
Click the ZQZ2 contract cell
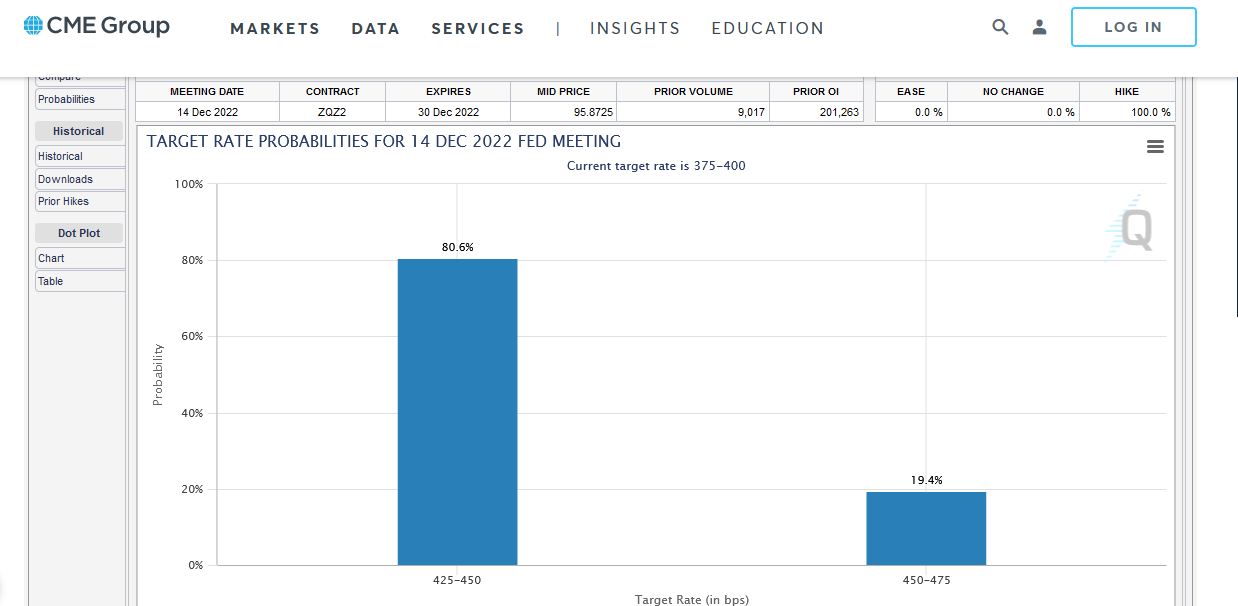tap(332, 112)
